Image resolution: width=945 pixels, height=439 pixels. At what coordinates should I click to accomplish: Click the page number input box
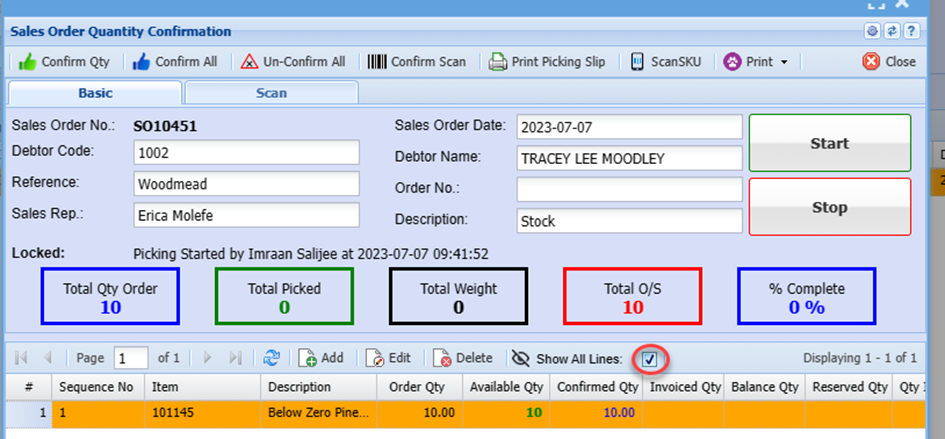[x=131, y=358]
